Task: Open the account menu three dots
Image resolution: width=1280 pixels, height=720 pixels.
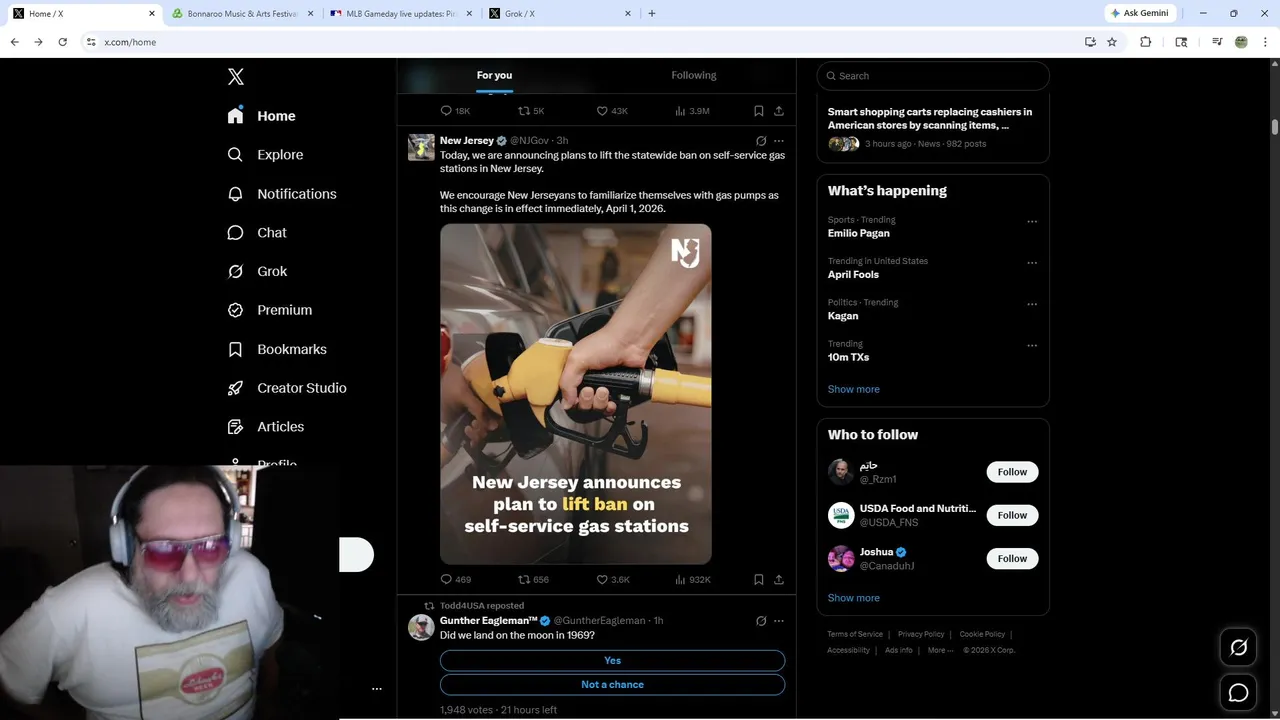Action: [377, 689]
